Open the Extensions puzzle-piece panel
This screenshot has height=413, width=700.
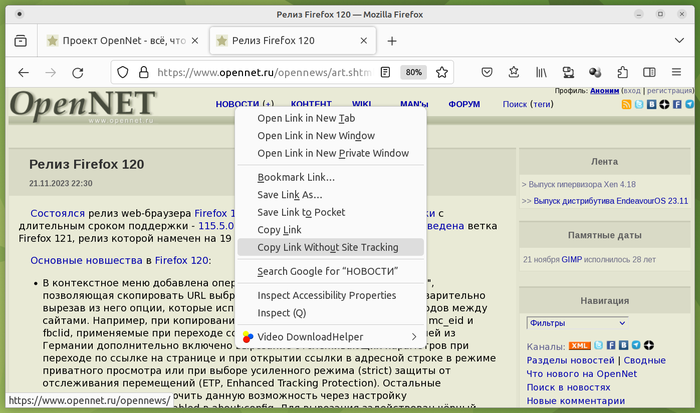coord(622,72)
